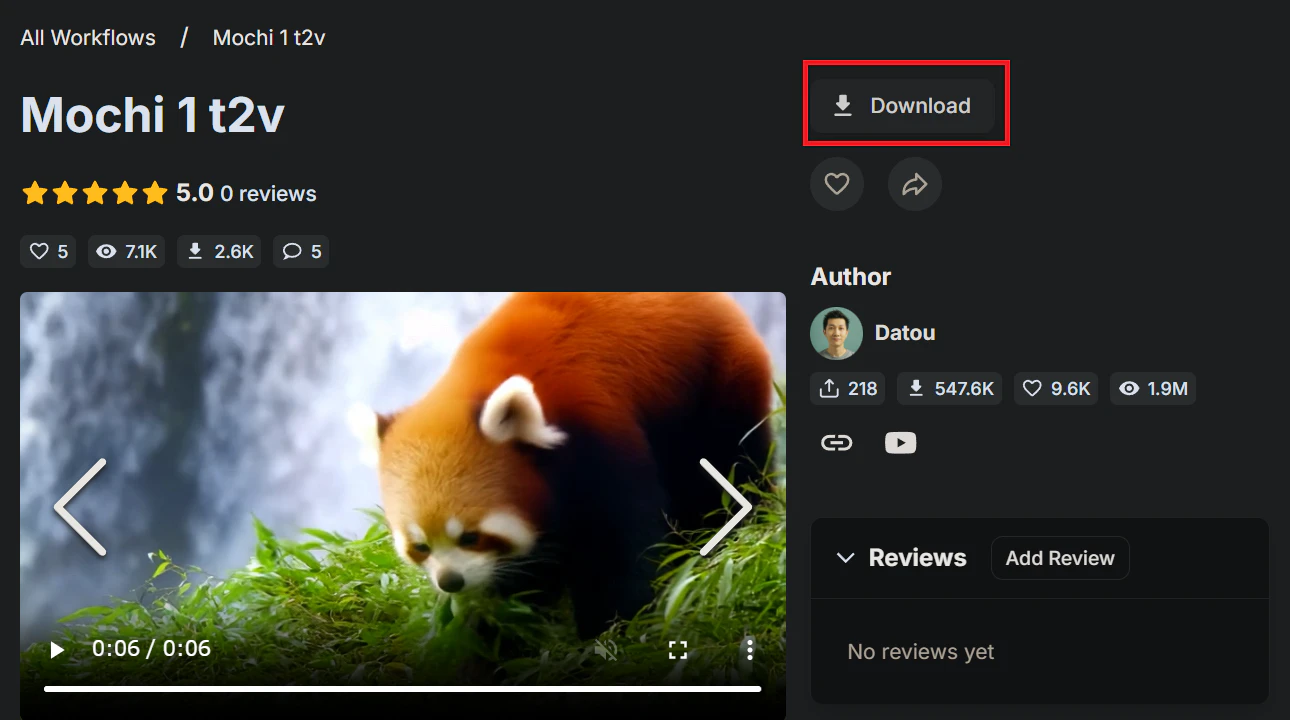The image size is (1290, 720).
Task: Click author's 218 uploads badge
Action: pyautogui.click(x=847, y=389)
